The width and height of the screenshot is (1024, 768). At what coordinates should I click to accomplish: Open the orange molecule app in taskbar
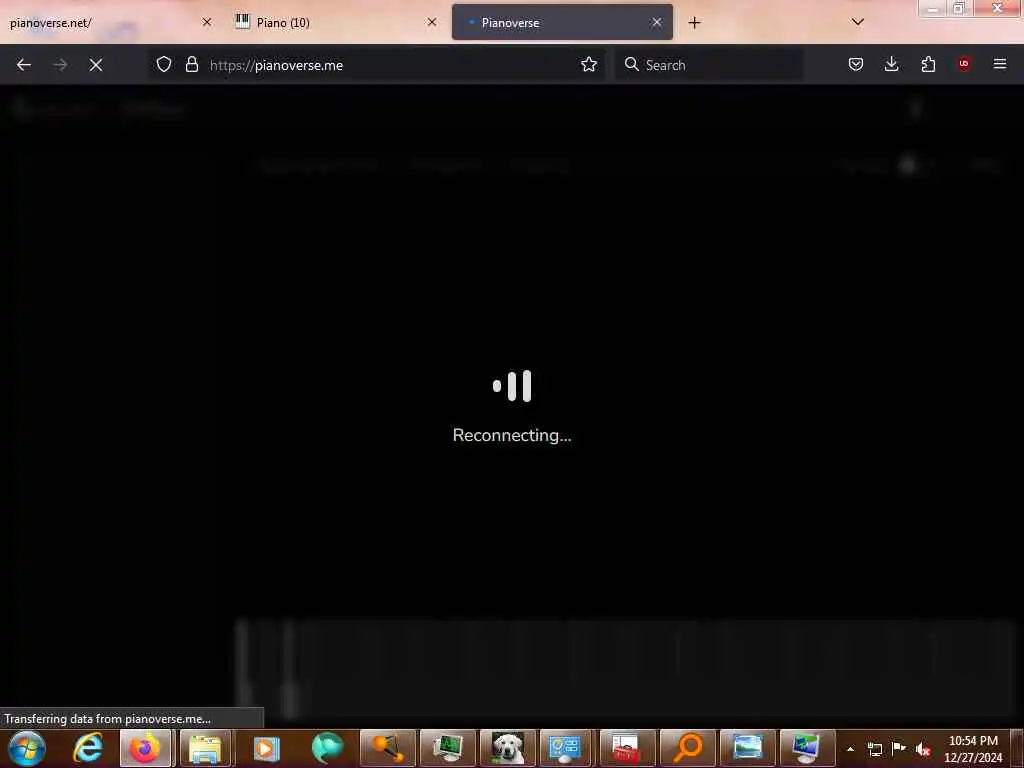387,748
